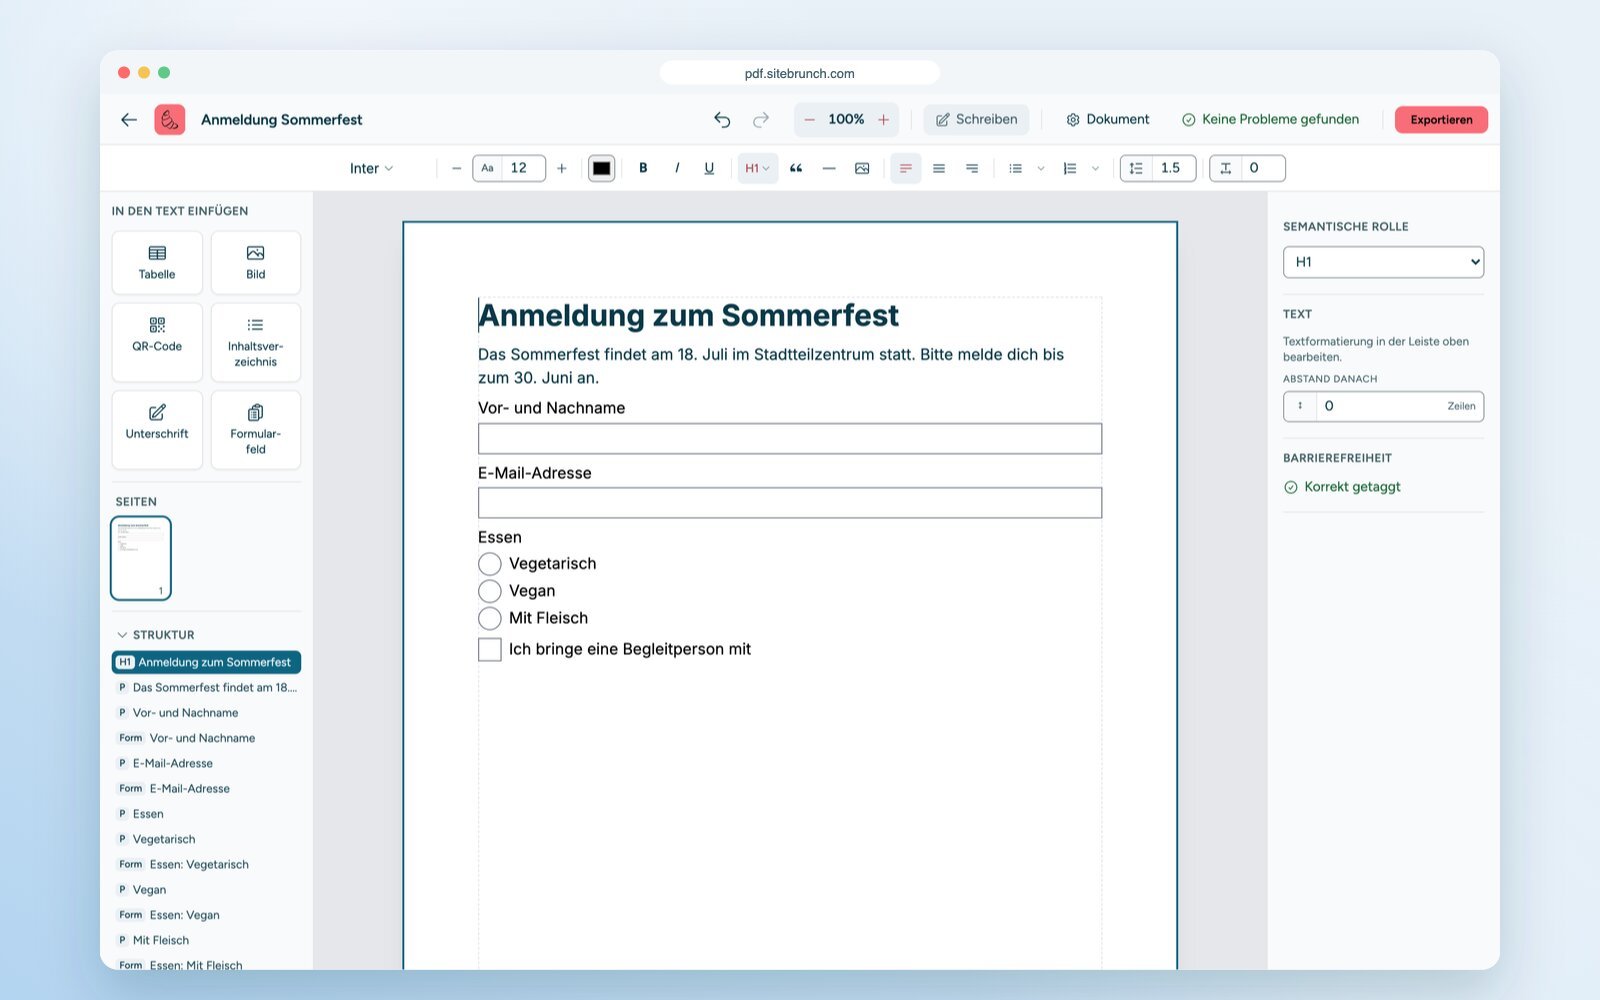
Task: Select P 'E-Mail-Adresse' structure item
Action: pos(206,763)
